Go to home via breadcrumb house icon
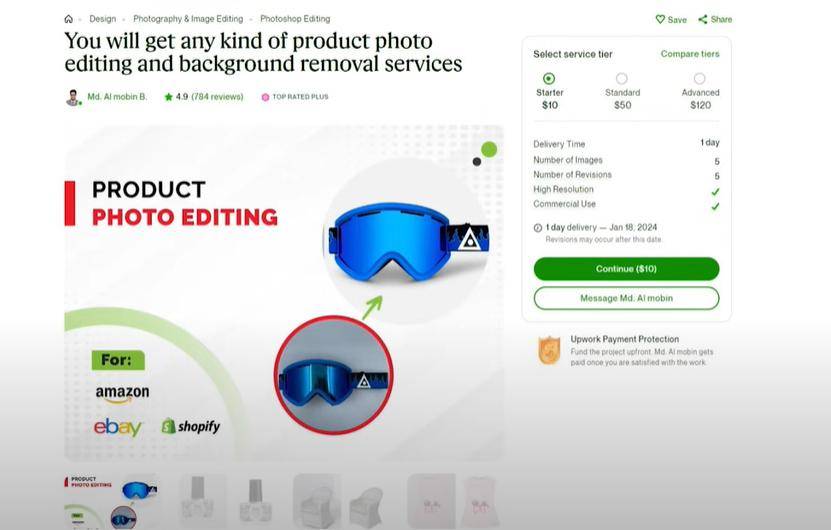This screenshot has height=530, width=831. (68, 19)
